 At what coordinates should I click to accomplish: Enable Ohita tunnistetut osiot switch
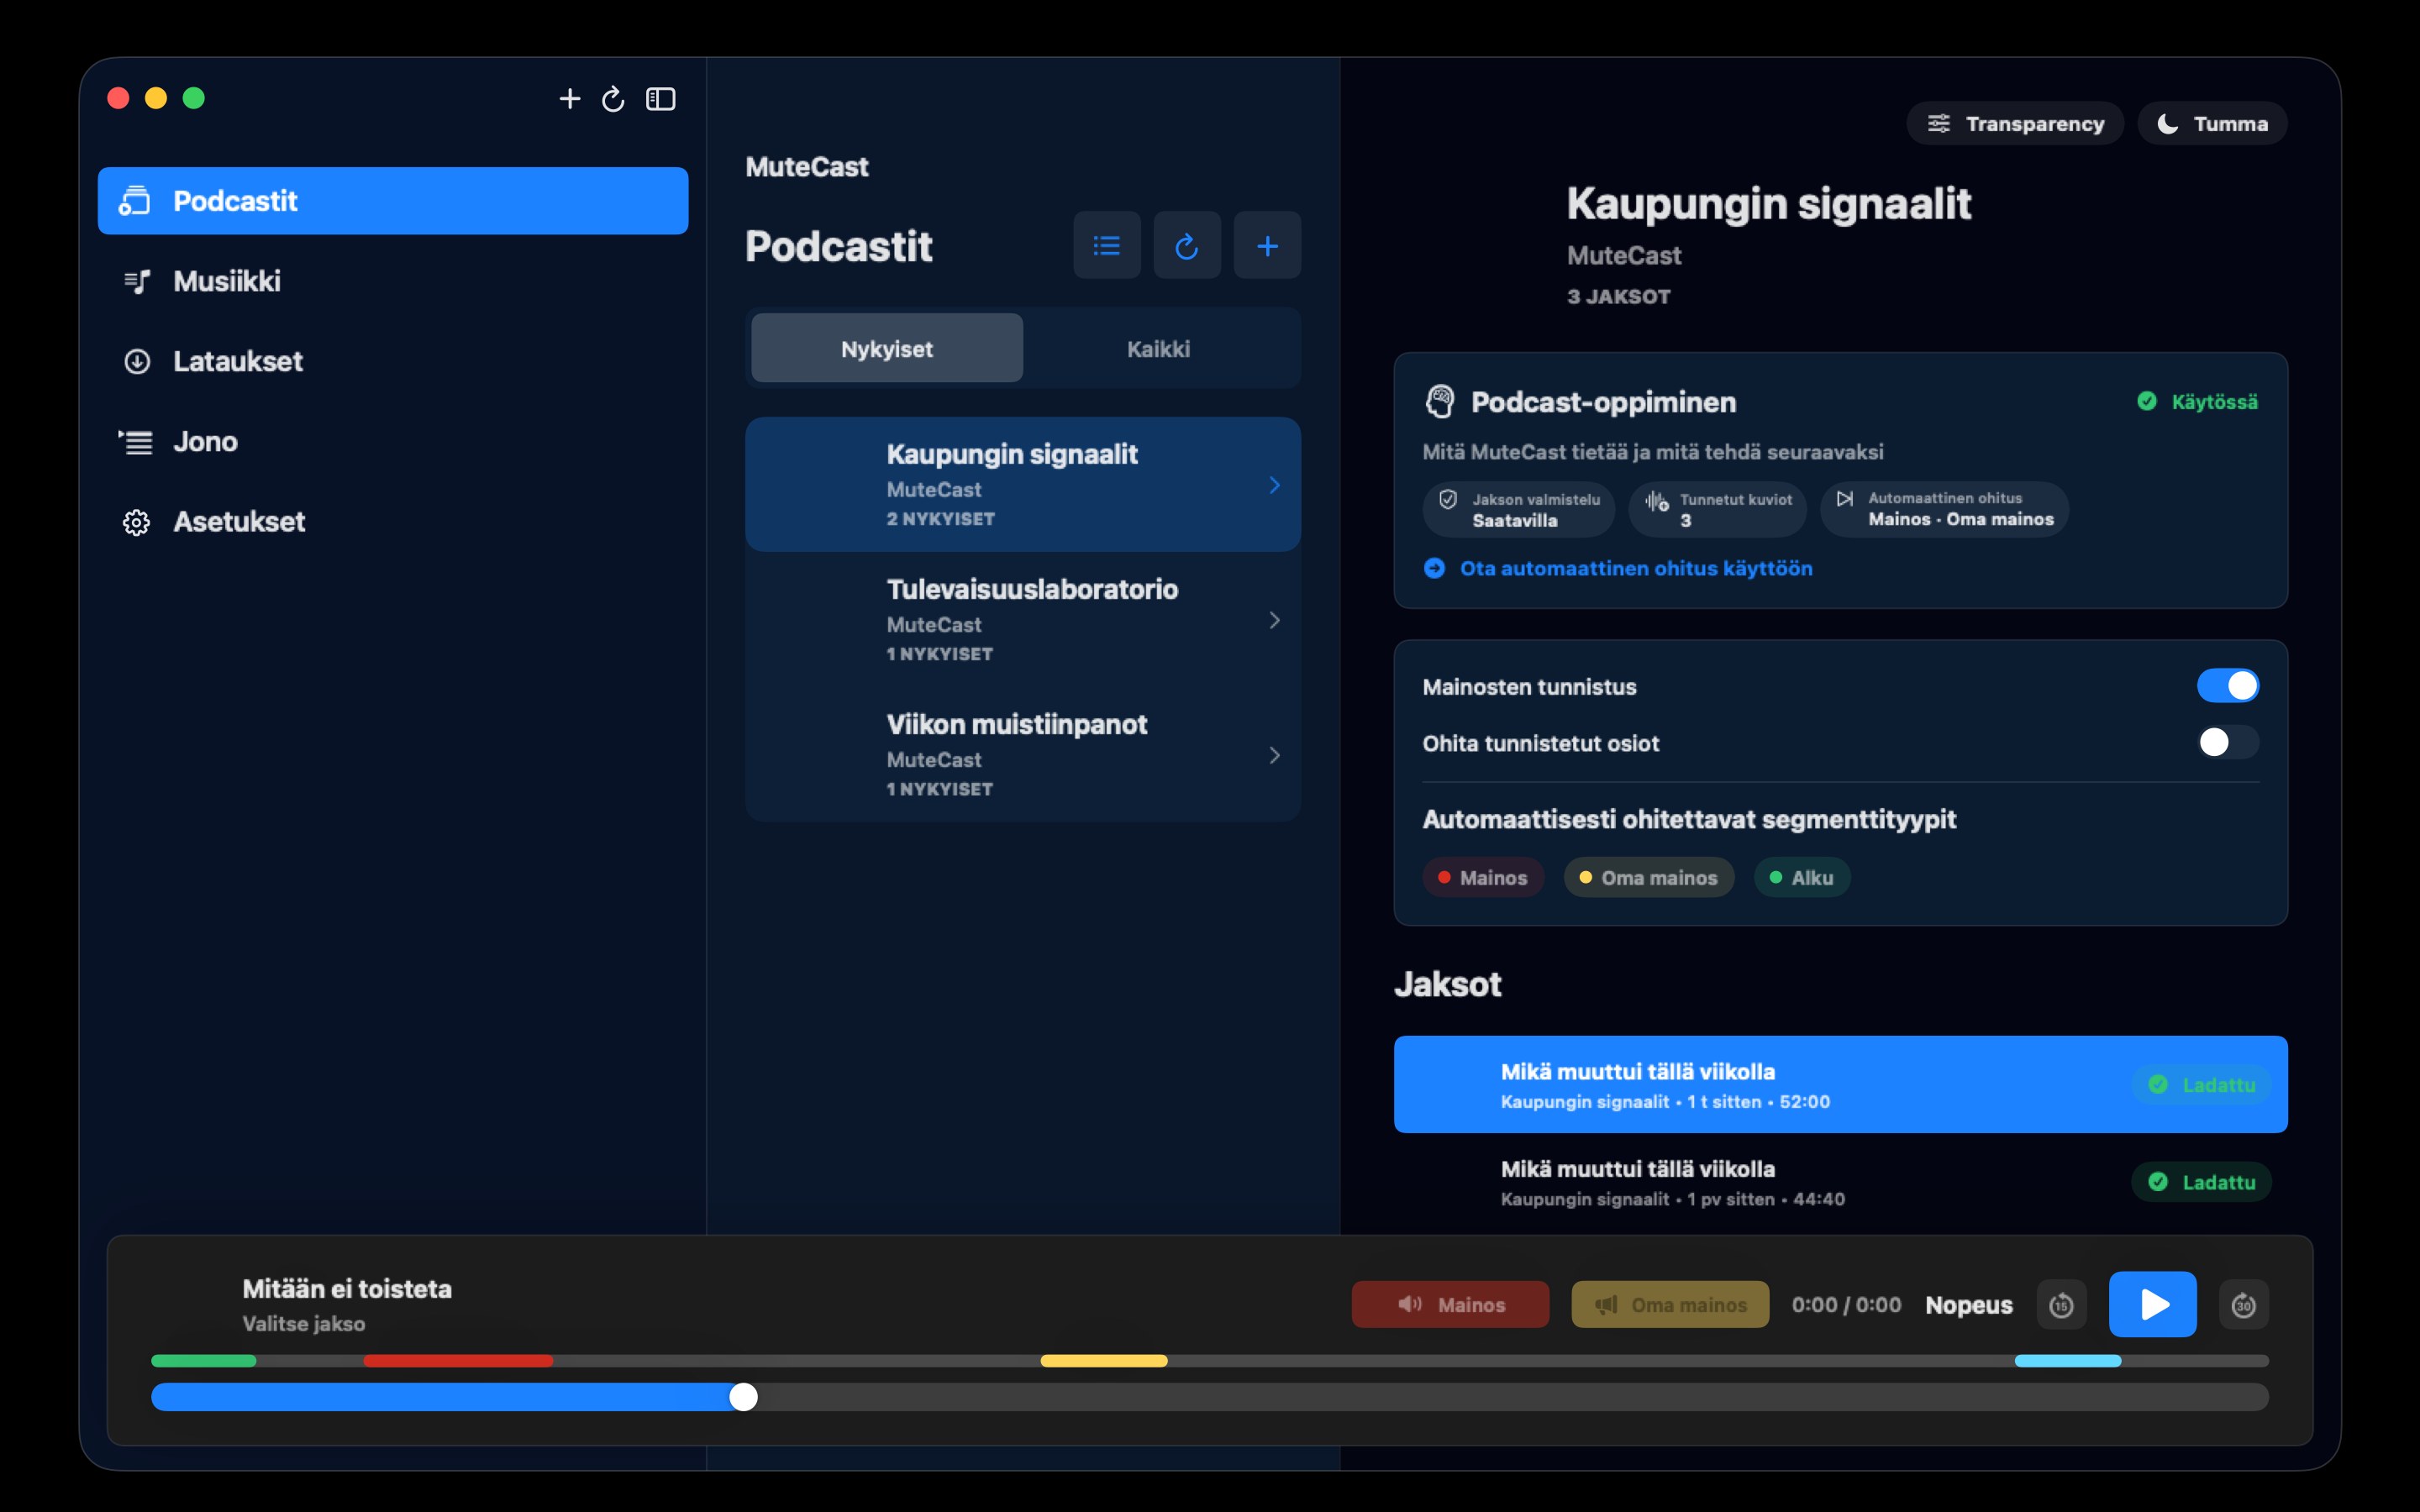coord(2227,742)
